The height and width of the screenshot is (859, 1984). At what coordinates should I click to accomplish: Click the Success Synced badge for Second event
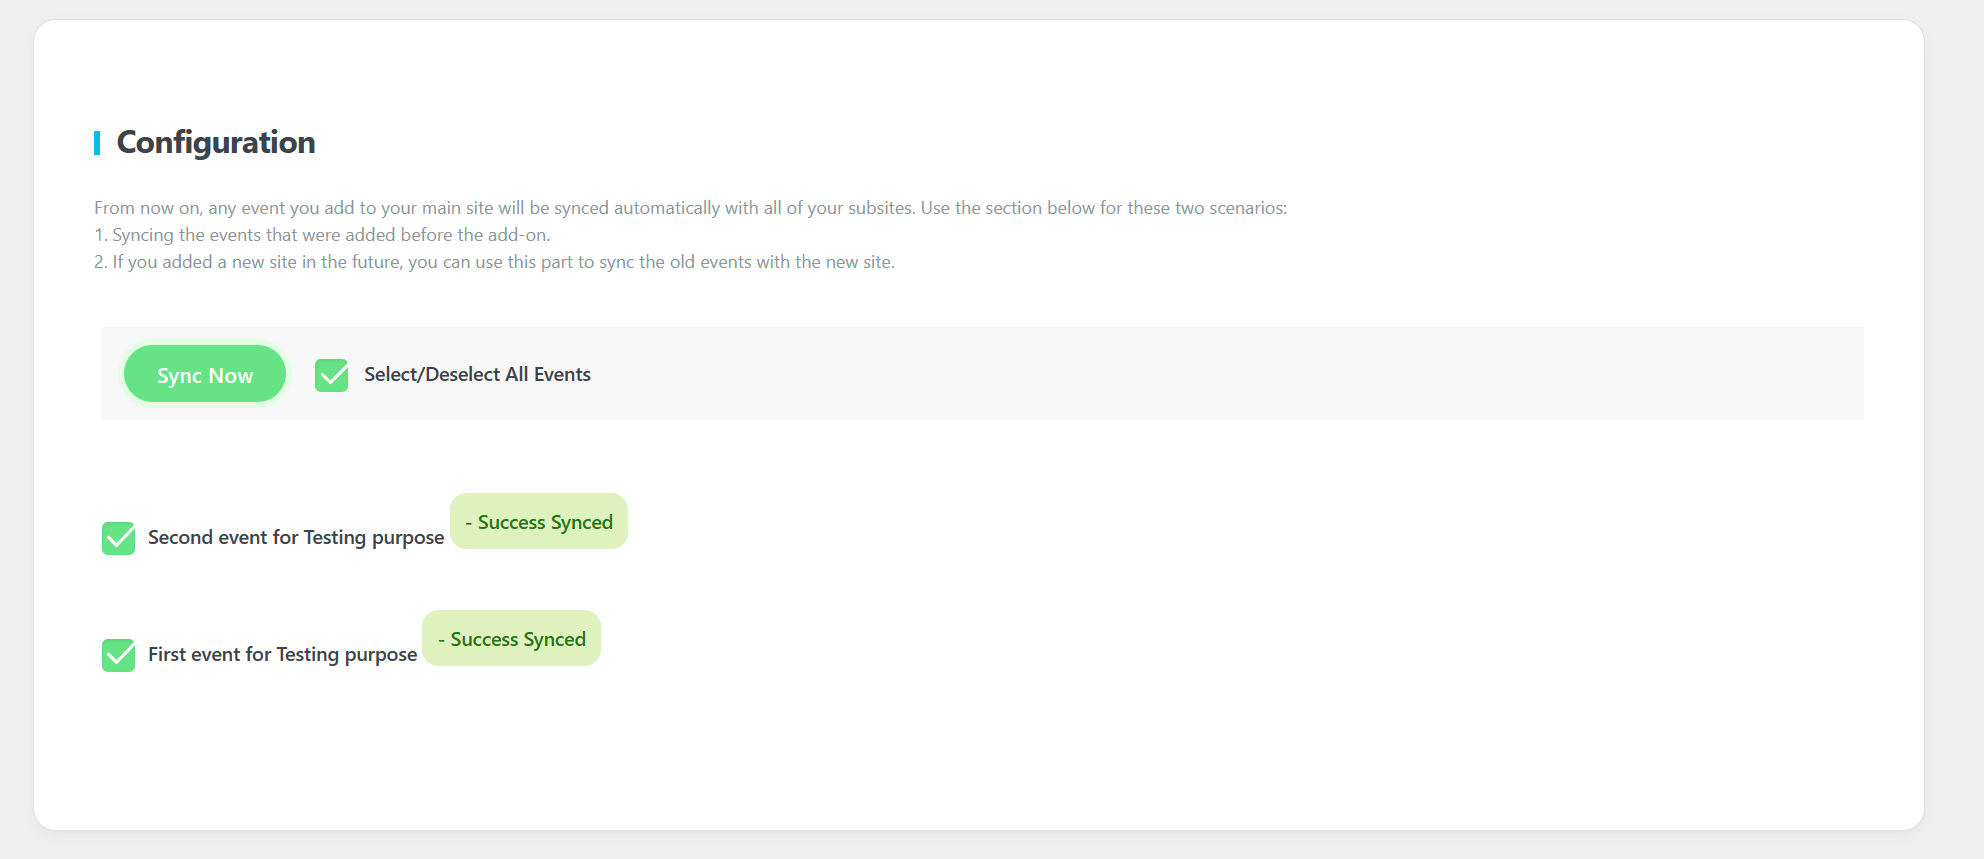[x=539, y=522]
